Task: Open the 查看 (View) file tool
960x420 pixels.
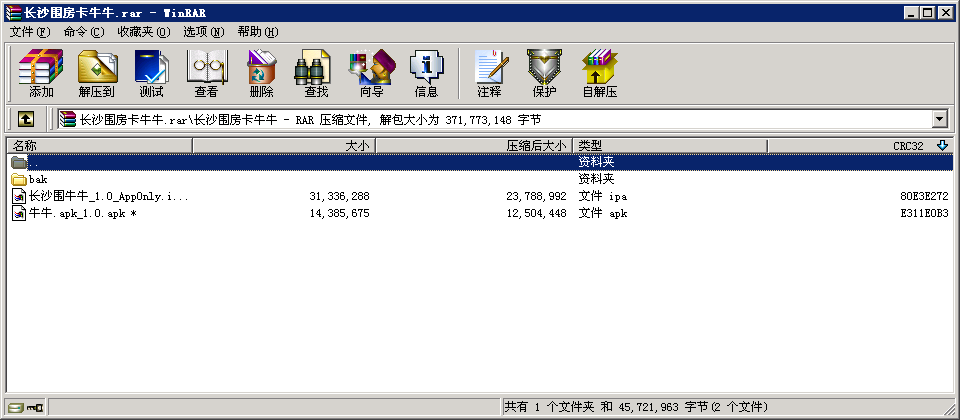Action: click(x=206, y=73)
